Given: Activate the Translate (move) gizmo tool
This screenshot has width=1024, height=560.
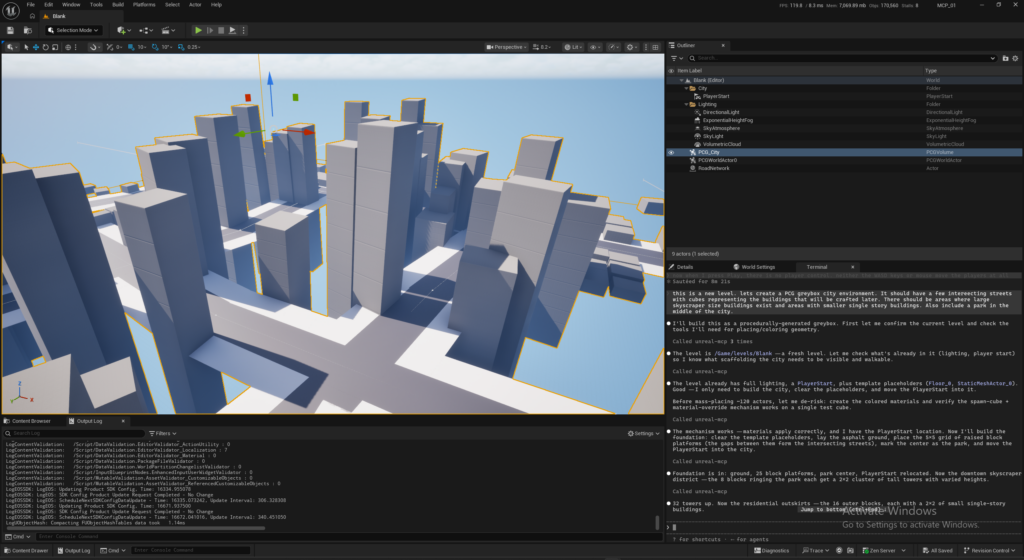Looking at the screenshot, I should point(36,47).
